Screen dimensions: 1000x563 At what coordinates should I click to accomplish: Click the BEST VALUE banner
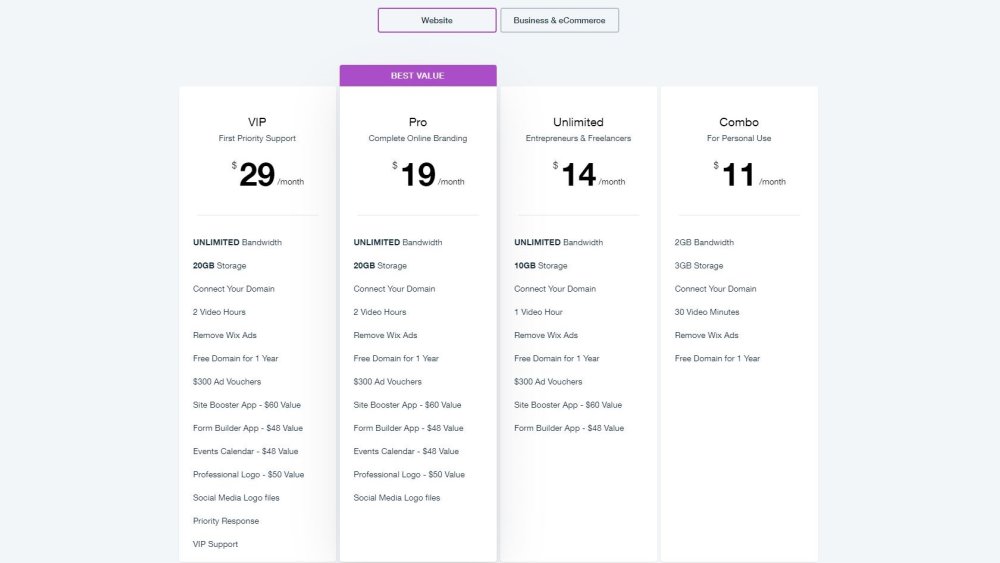[418, 75]
